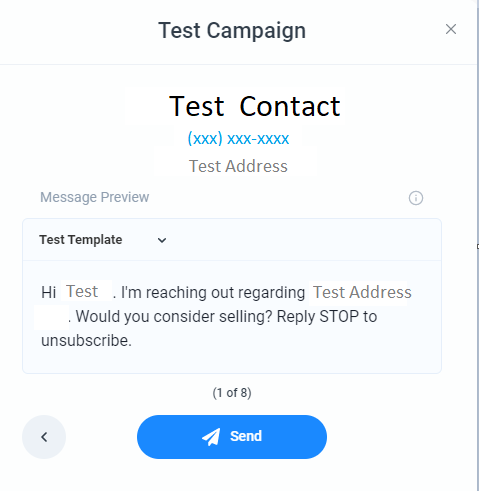Click the word unsubscribe in message preview
This screenshot has width=479, height=491.
tap(86, 341)
